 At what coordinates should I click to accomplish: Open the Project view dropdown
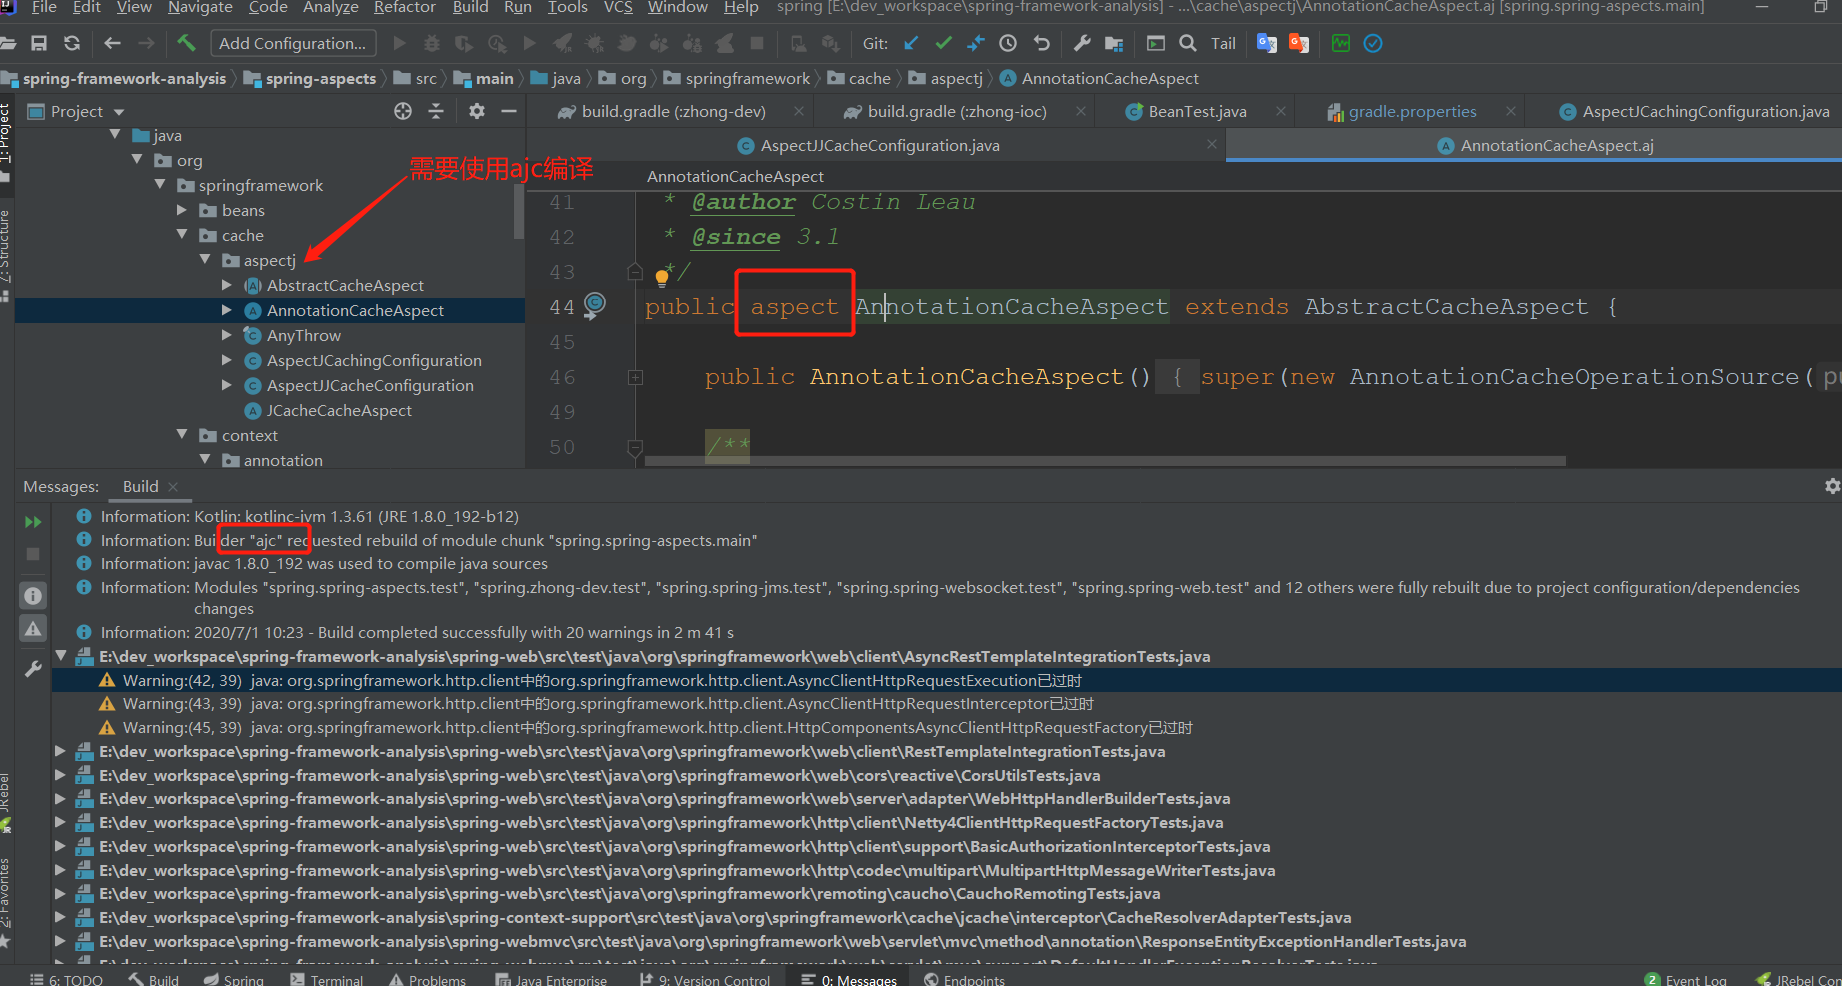[x=119, y=112]
